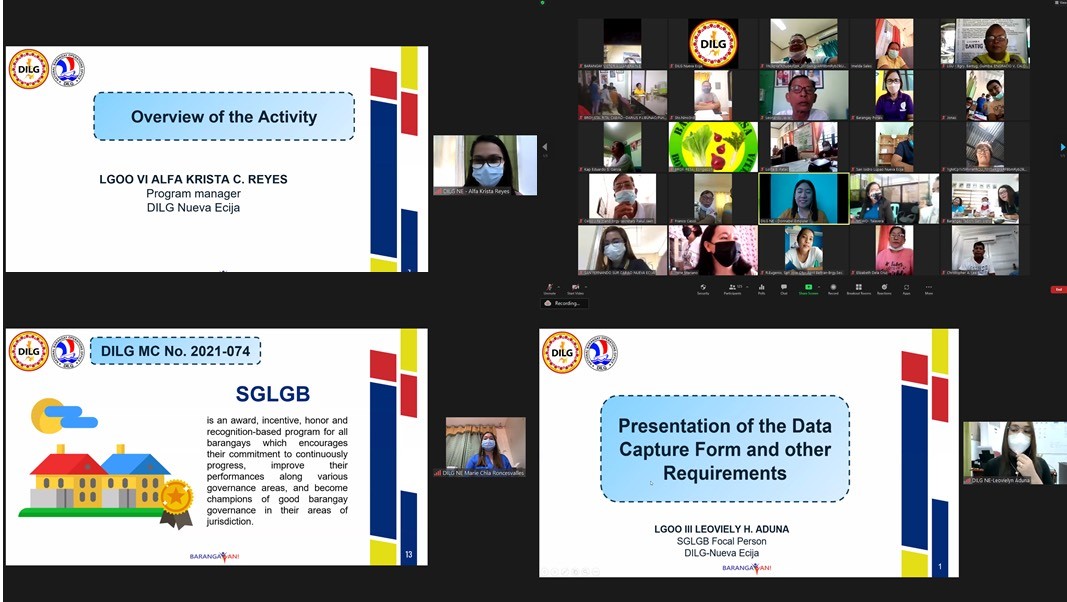Click the Record icon
The image size is (1067, 602).
coord(833,288)
